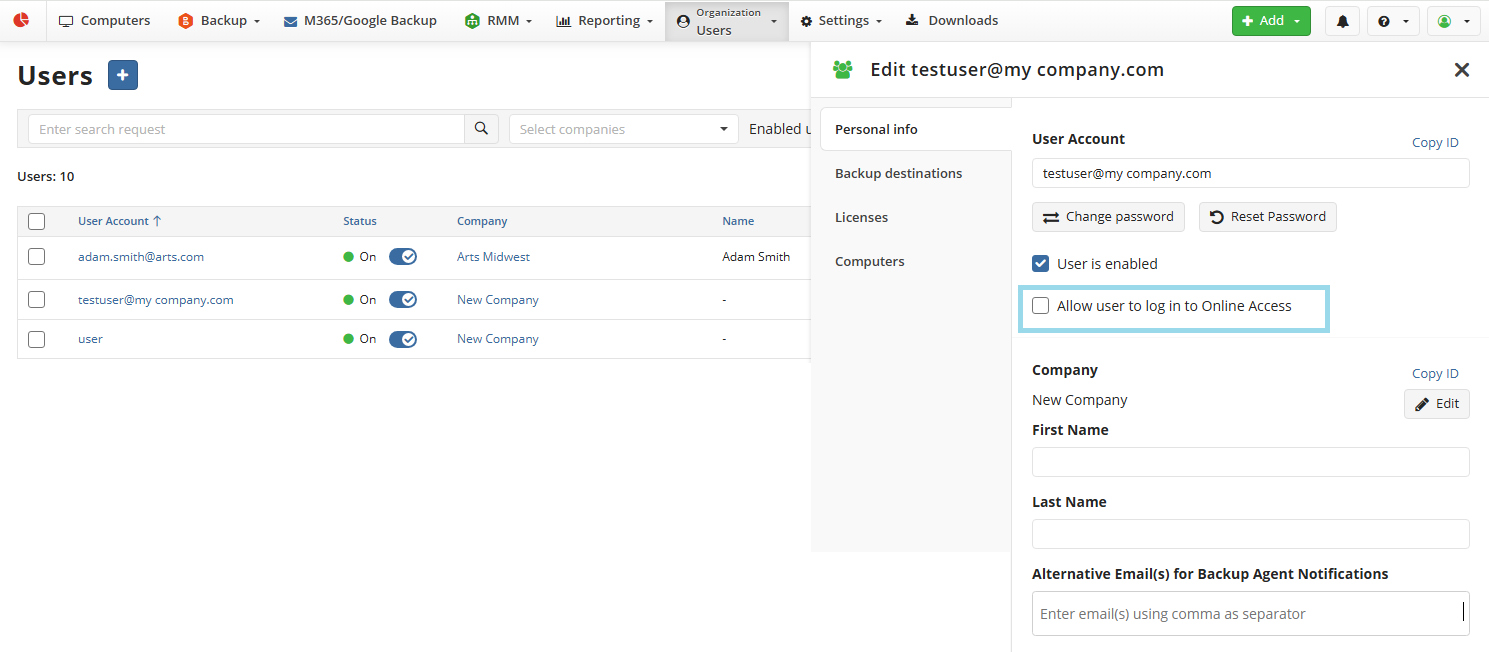Viewport: 1489px width, 652px height.
Task: Click the red logo home icon
Action: [x=21, y=20]
